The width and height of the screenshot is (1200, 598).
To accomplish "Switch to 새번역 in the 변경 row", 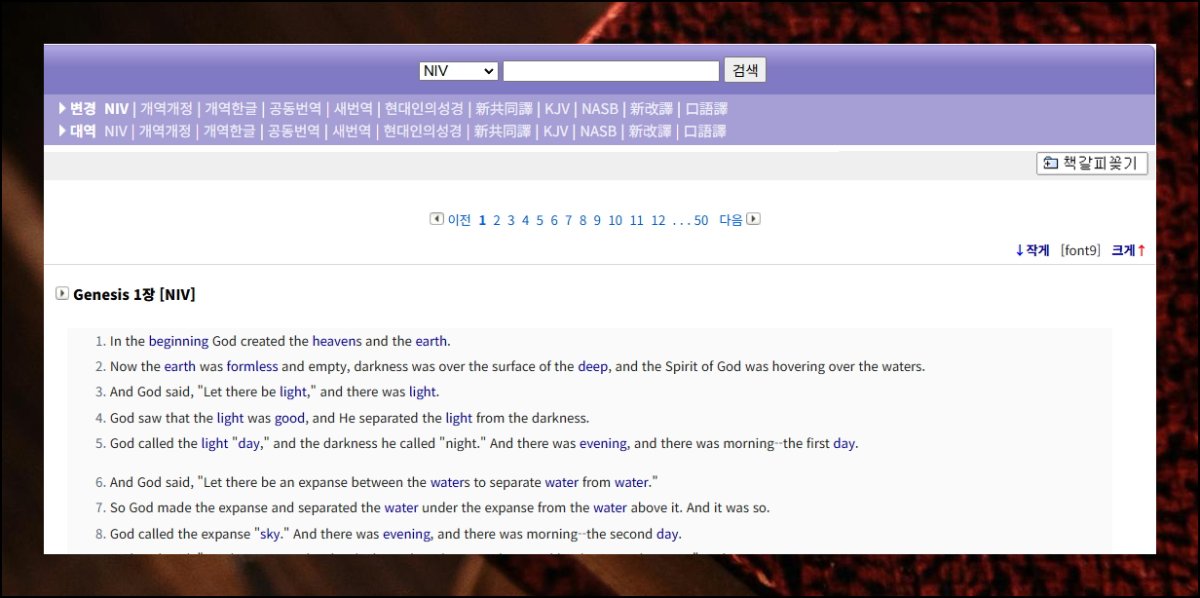I will 353,109.
